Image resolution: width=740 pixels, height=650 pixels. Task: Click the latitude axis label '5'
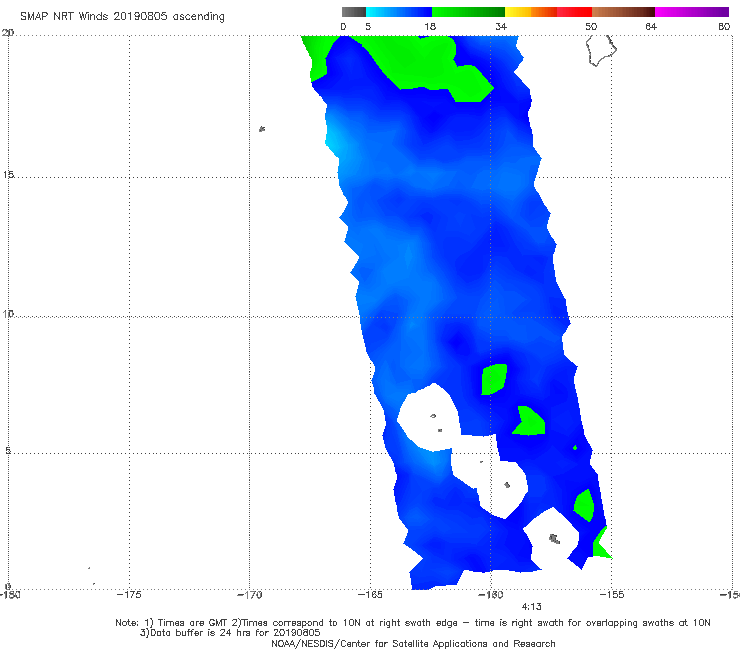(x=8, y=450)
